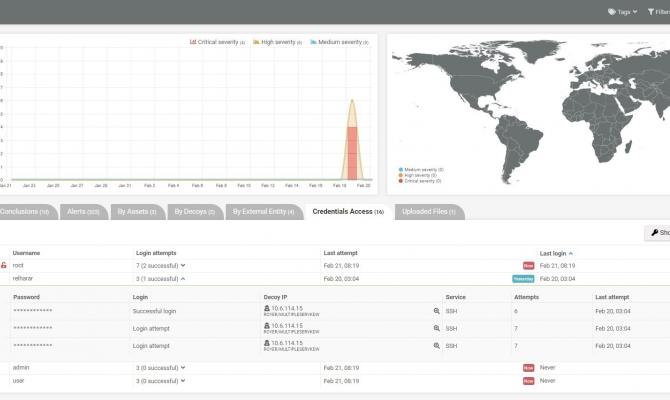Click SSH service in Successful login row
Image resolution: width=670 pixels, height=400 pixels.
(x=451, y=311)
